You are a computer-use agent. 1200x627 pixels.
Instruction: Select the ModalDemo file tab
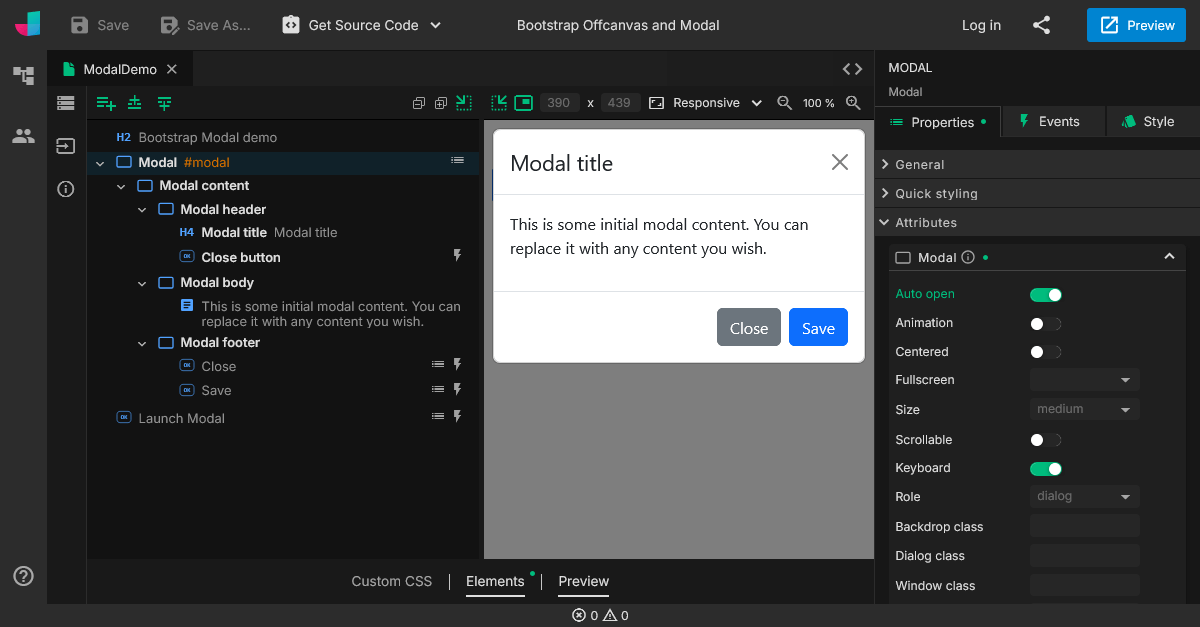tap(120, 69)
